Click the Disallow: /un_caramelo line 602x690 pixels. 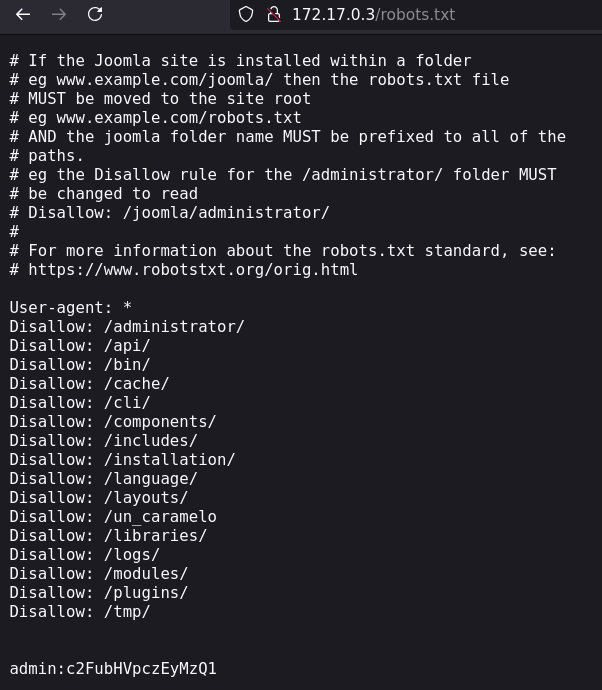113,517
